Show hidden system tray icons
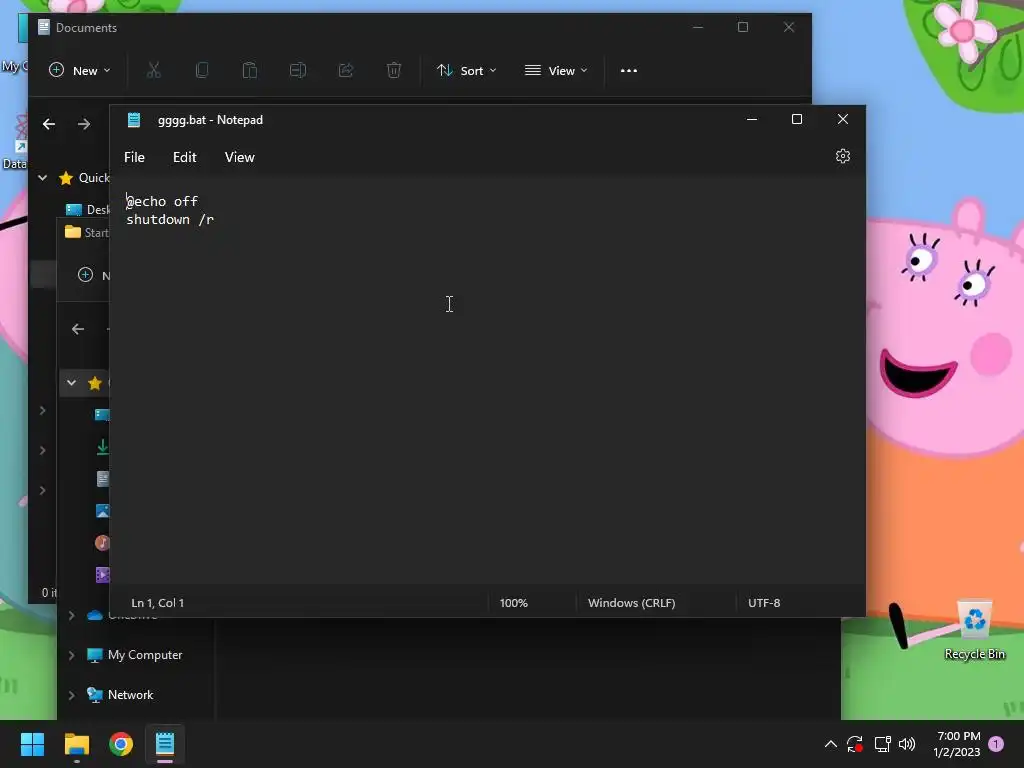The image size is (1024, 768). [x=831, y=744]
